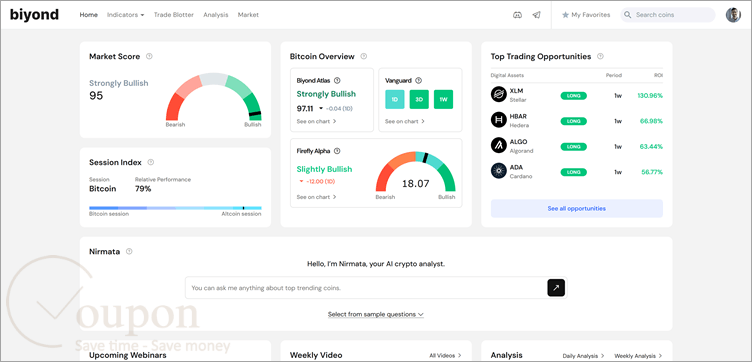
Task: Go to the Home tab
Action: [x=89, y=15]
